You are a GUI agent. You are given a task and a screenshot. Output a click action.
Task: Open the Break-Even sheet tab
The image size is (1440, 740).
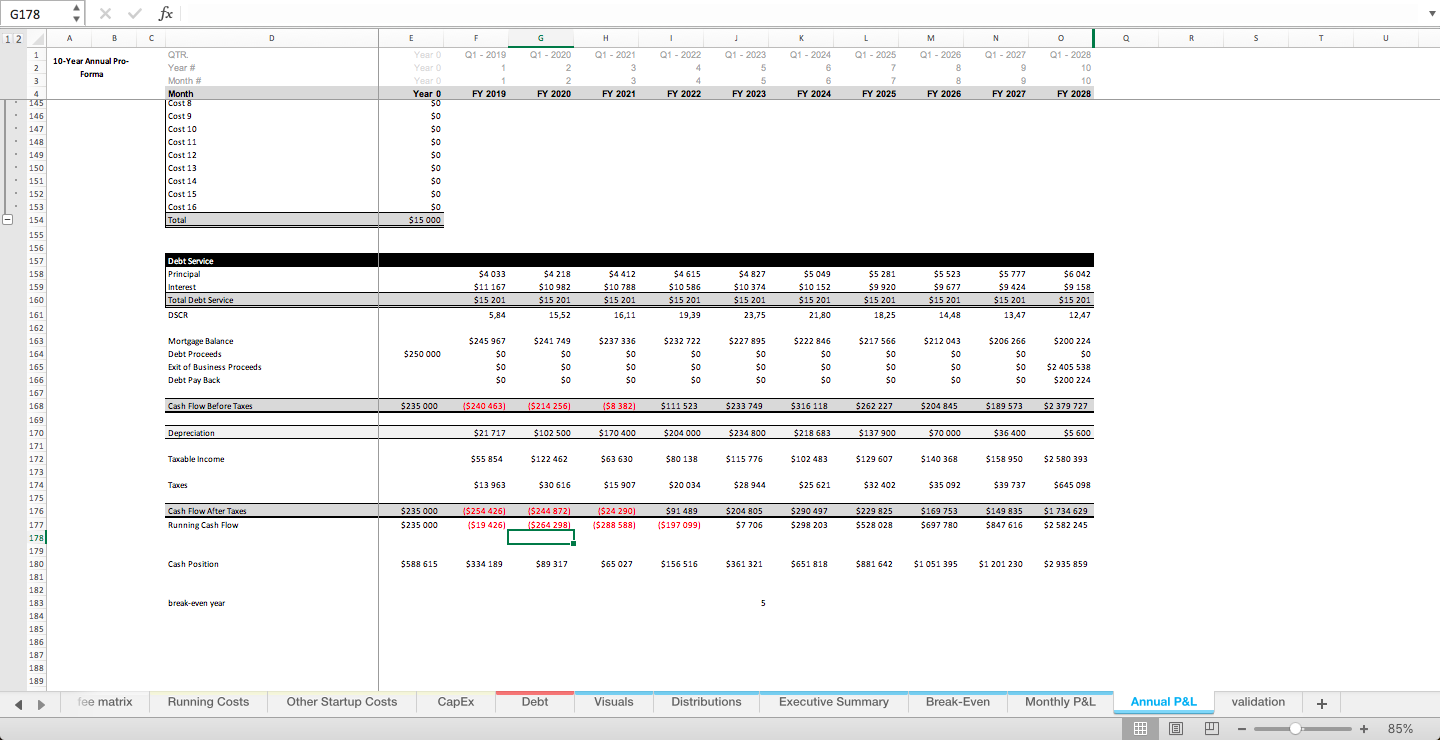(957, 702)
